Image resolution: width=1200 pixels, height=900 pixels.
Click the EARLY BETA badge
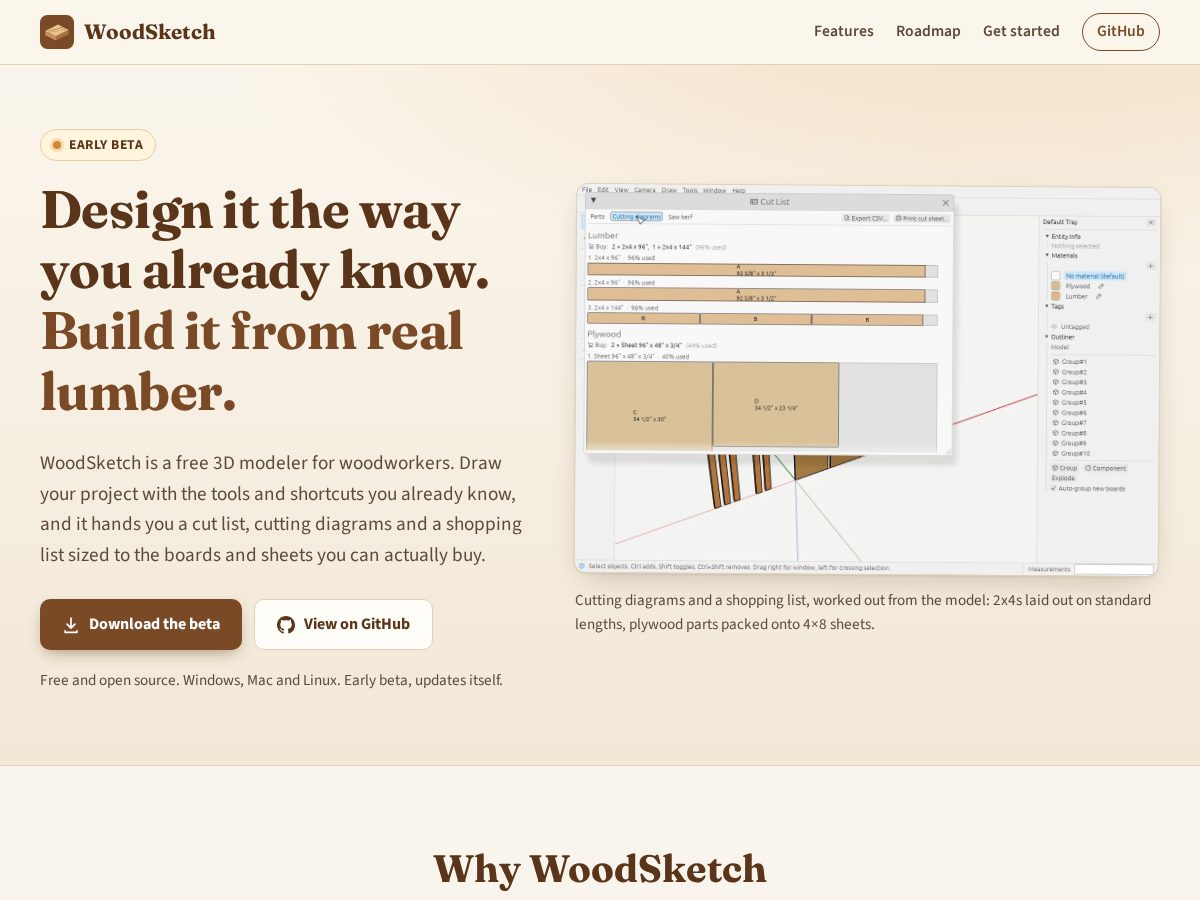tap(98, 145)
